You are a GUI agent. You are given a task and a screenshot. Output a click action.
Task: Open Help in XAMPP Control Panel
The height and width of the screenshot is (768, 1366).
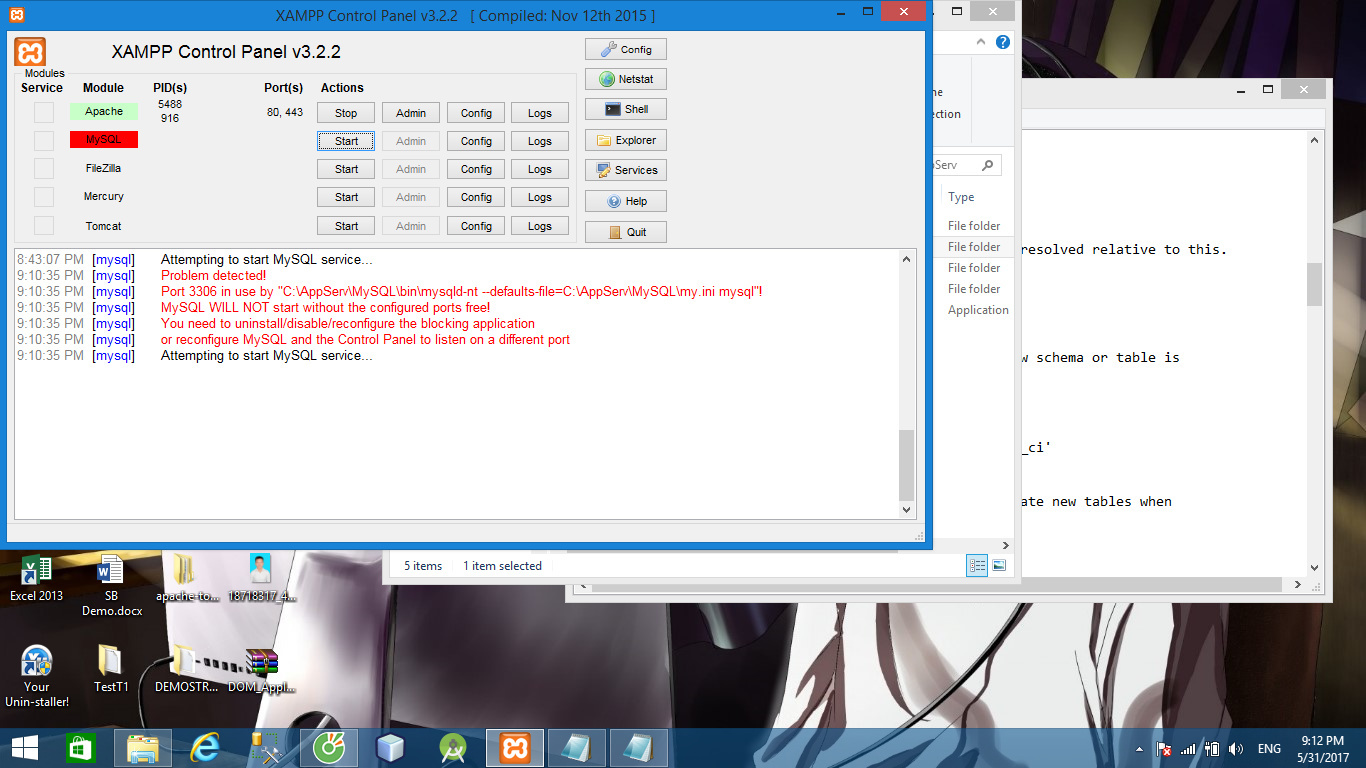point(626,201)
